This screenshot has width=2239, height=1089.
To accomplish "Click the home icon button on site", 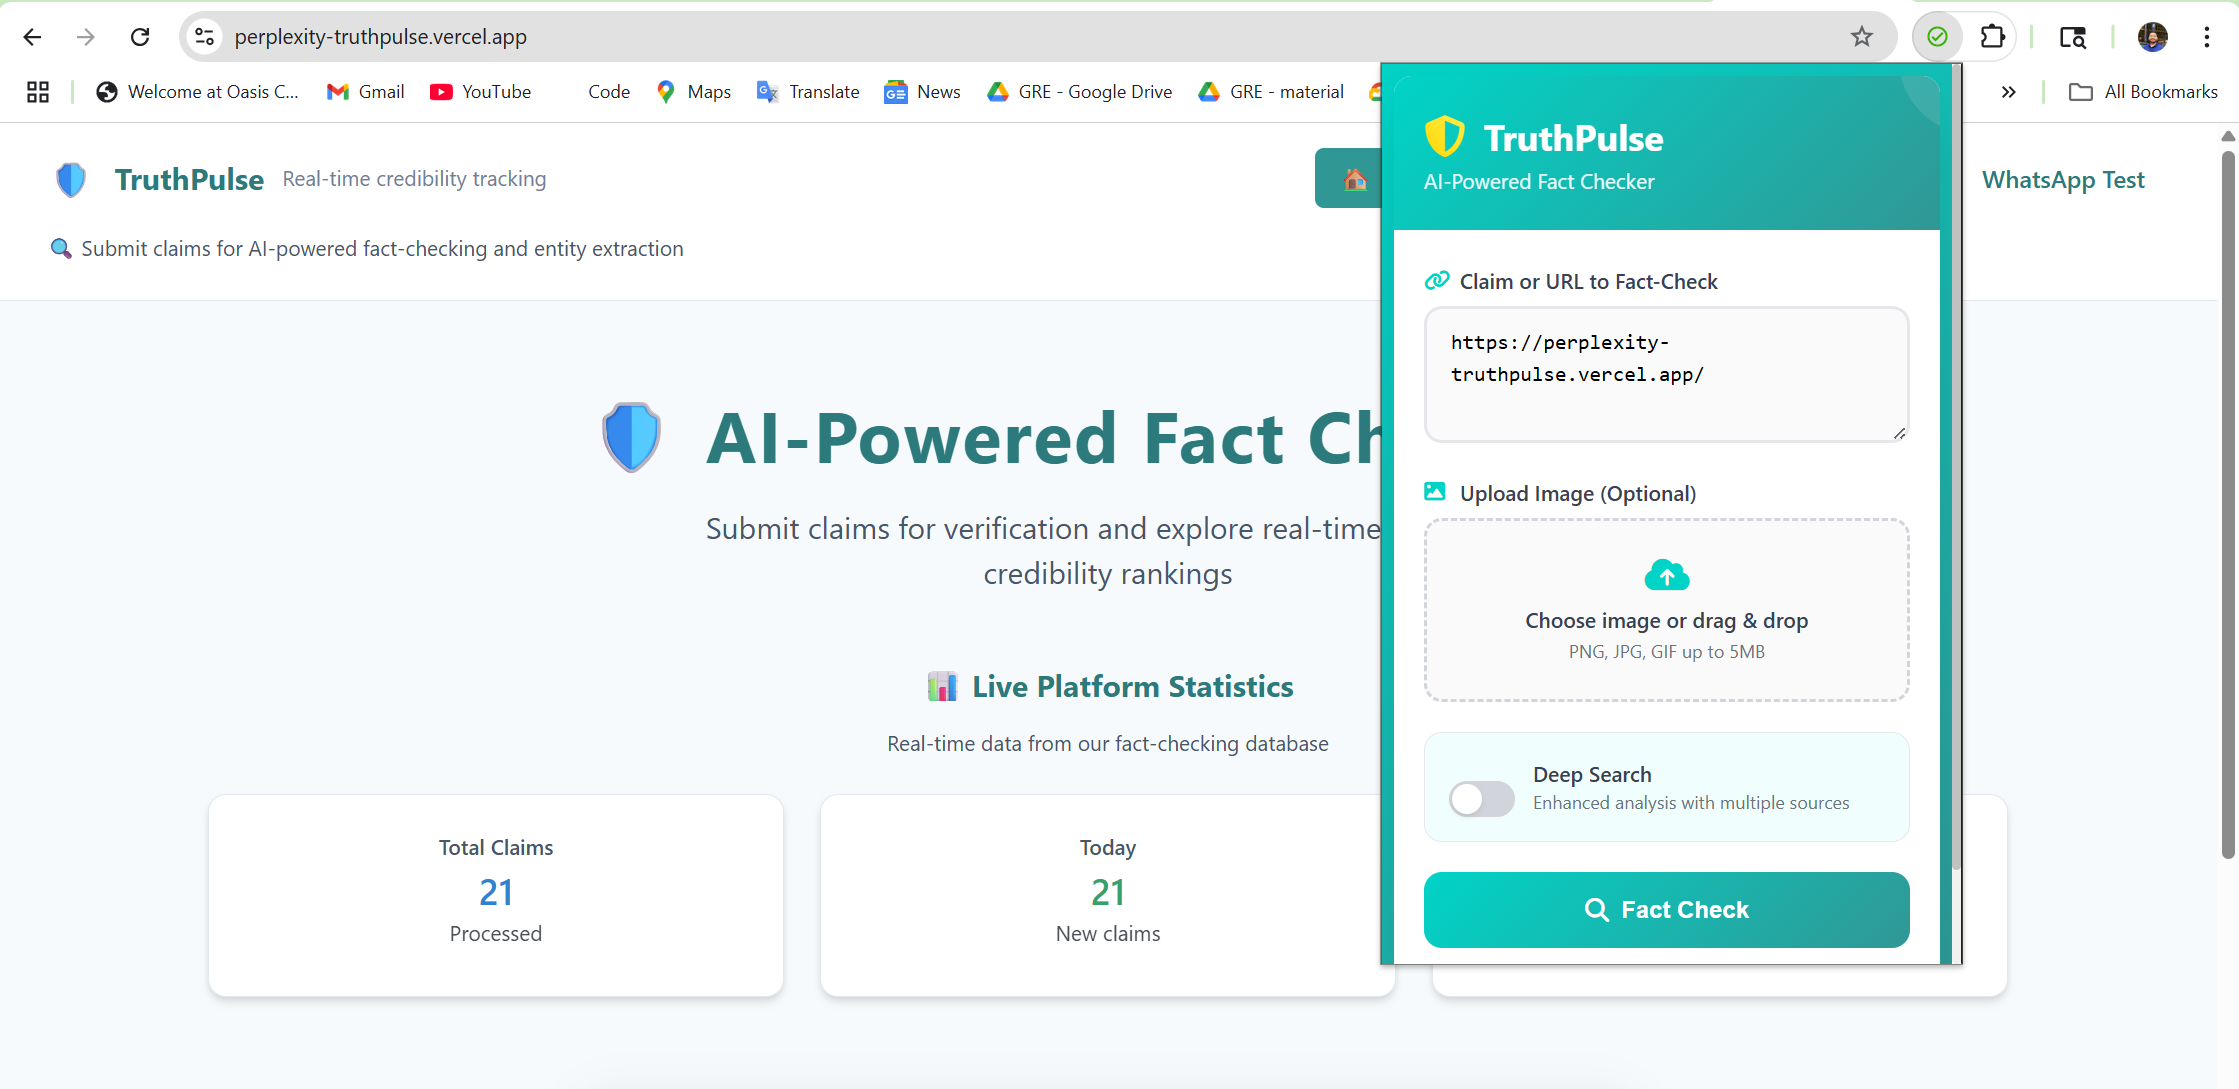I will 1354,179.
